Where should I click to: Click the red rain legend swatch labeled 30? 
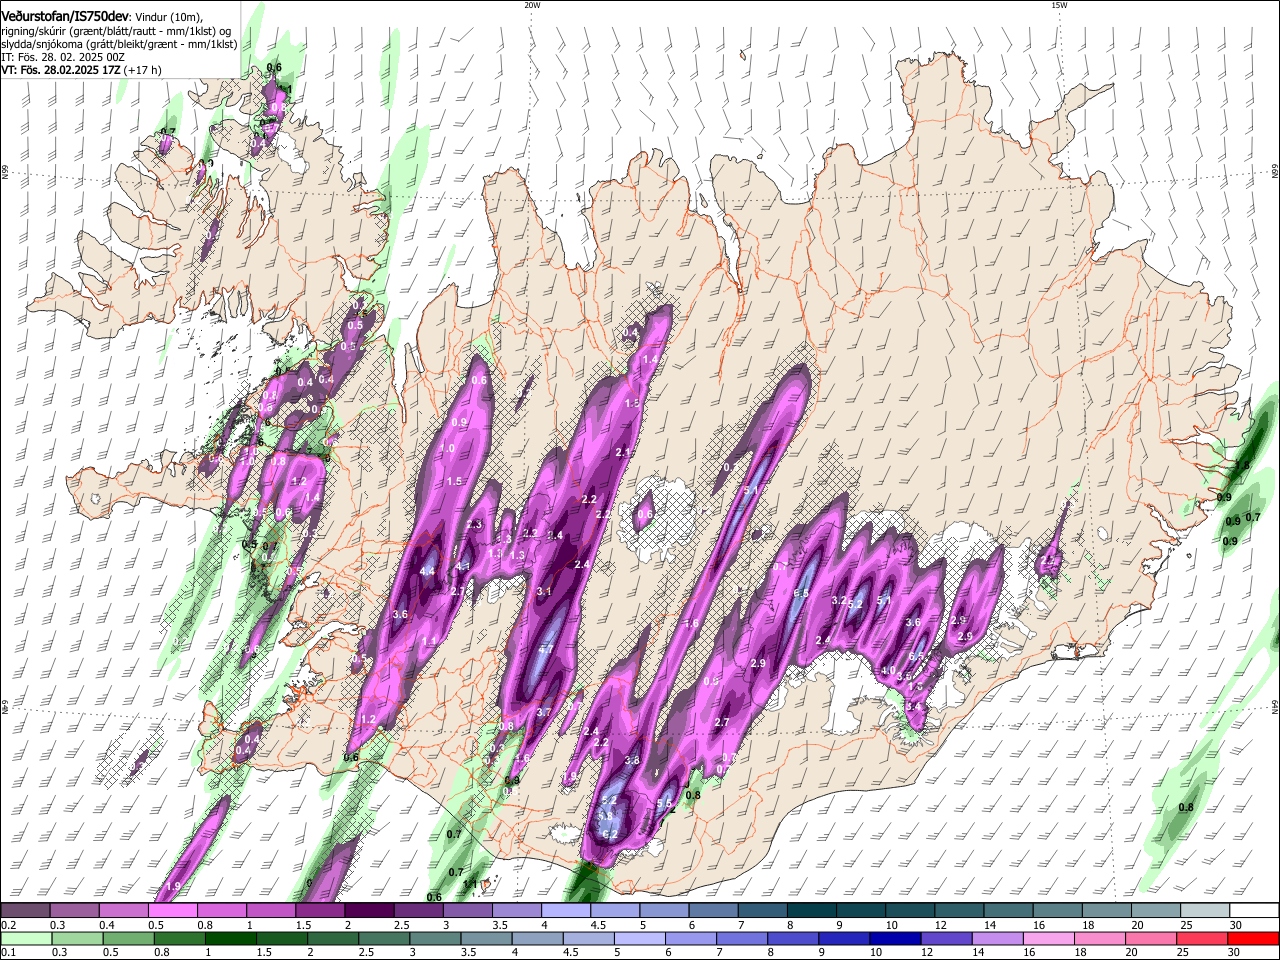click(x=1254, y=938)
